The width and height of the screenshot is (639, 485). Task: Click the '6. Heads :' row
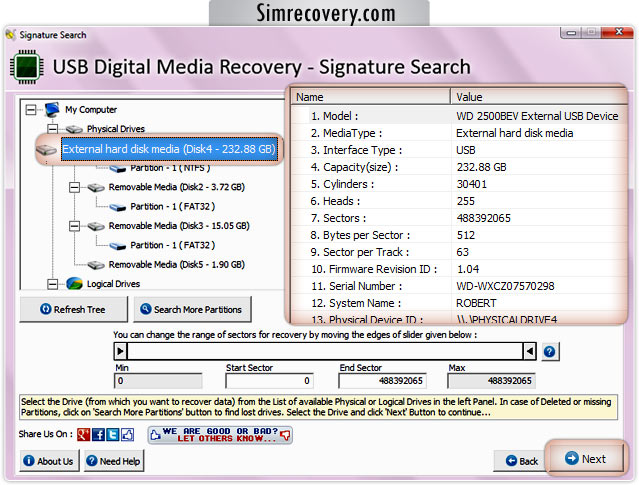pyautogui.click(x=459, y=201)
